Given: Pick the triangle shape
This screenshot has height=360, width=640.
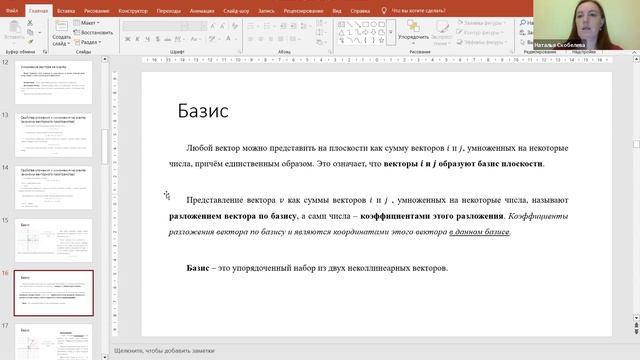Looking at the screenshot, I should point(341,32).
